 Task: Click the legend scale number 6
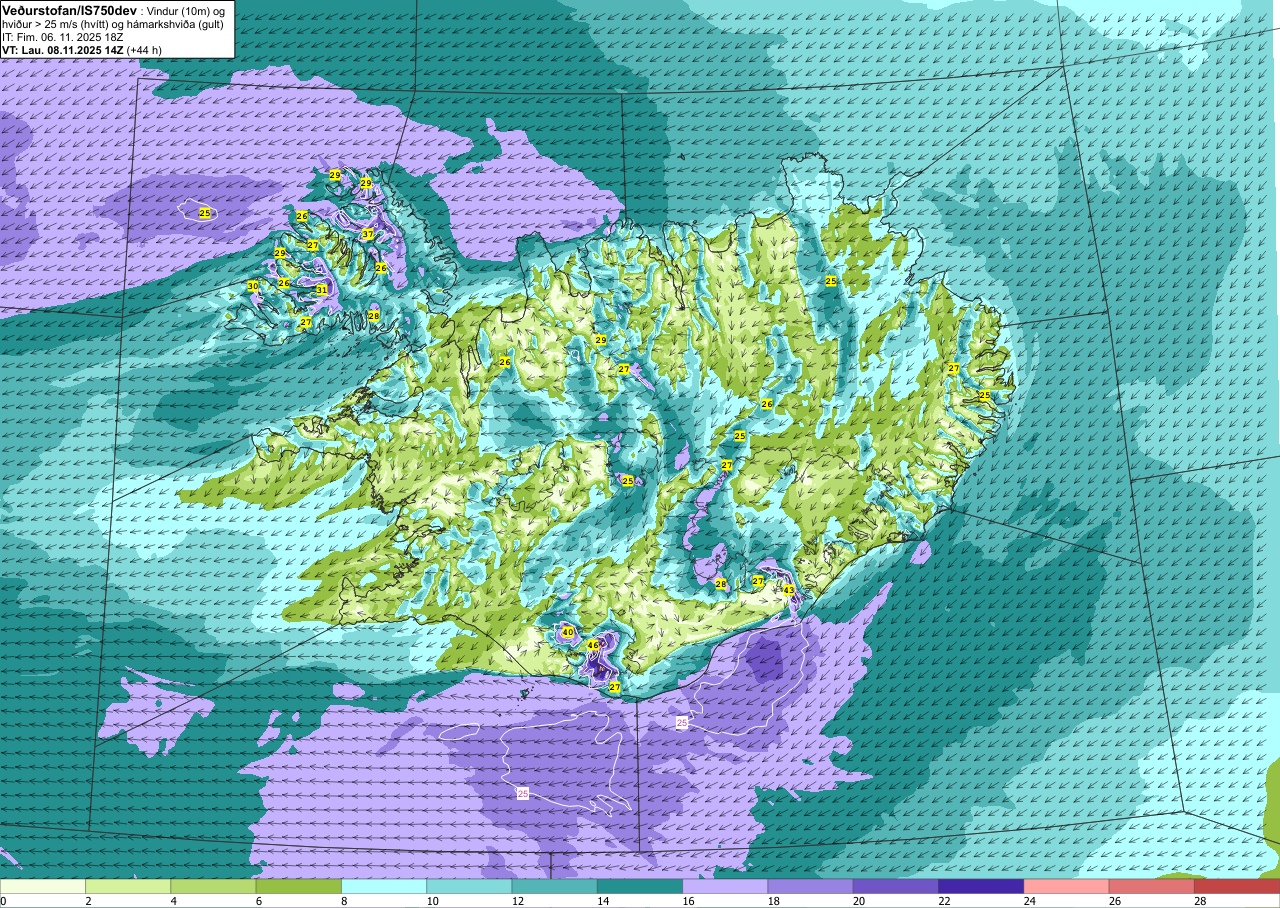258,901
